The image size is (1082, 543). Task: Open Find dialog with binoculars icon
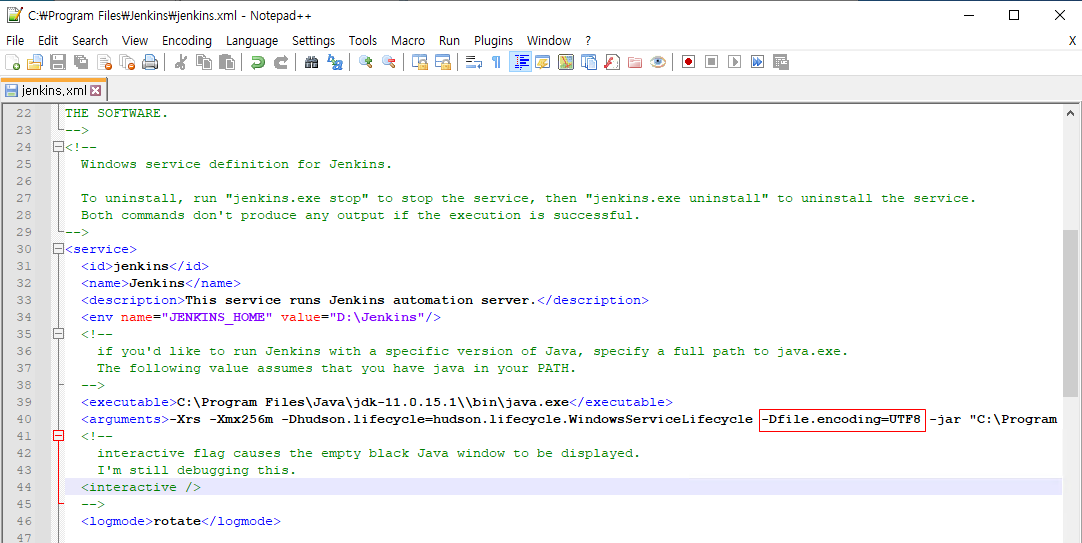tap(311, 62)
